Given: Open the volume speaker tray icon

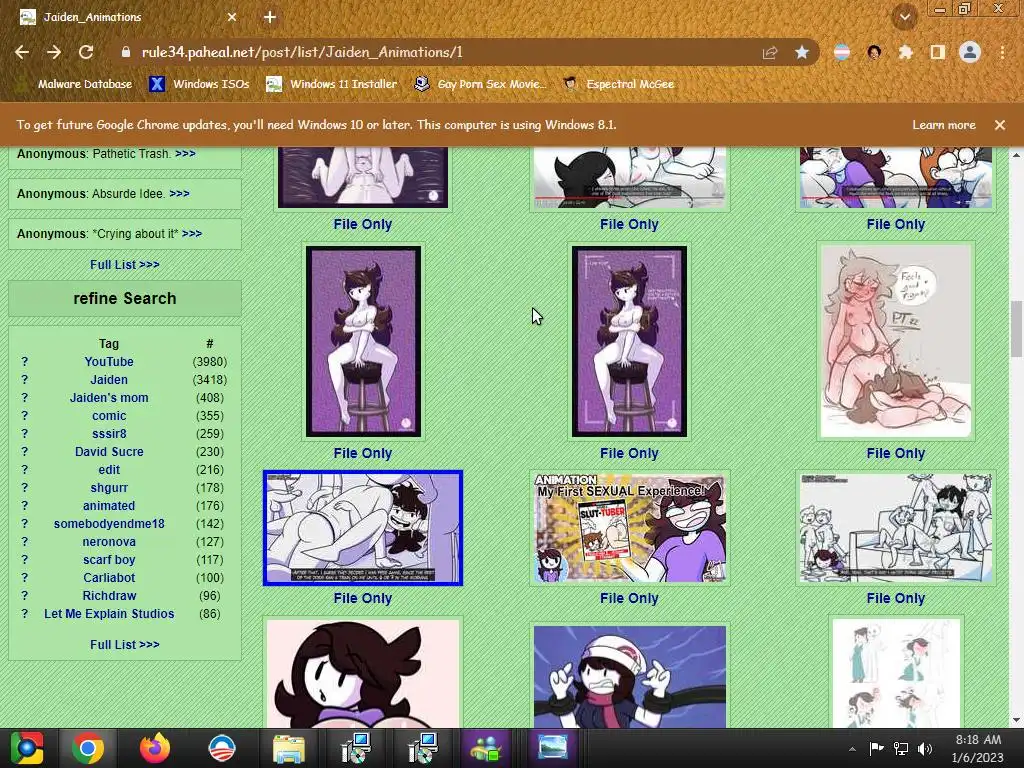Looking at the screenshot, I should tap(925, 749).
